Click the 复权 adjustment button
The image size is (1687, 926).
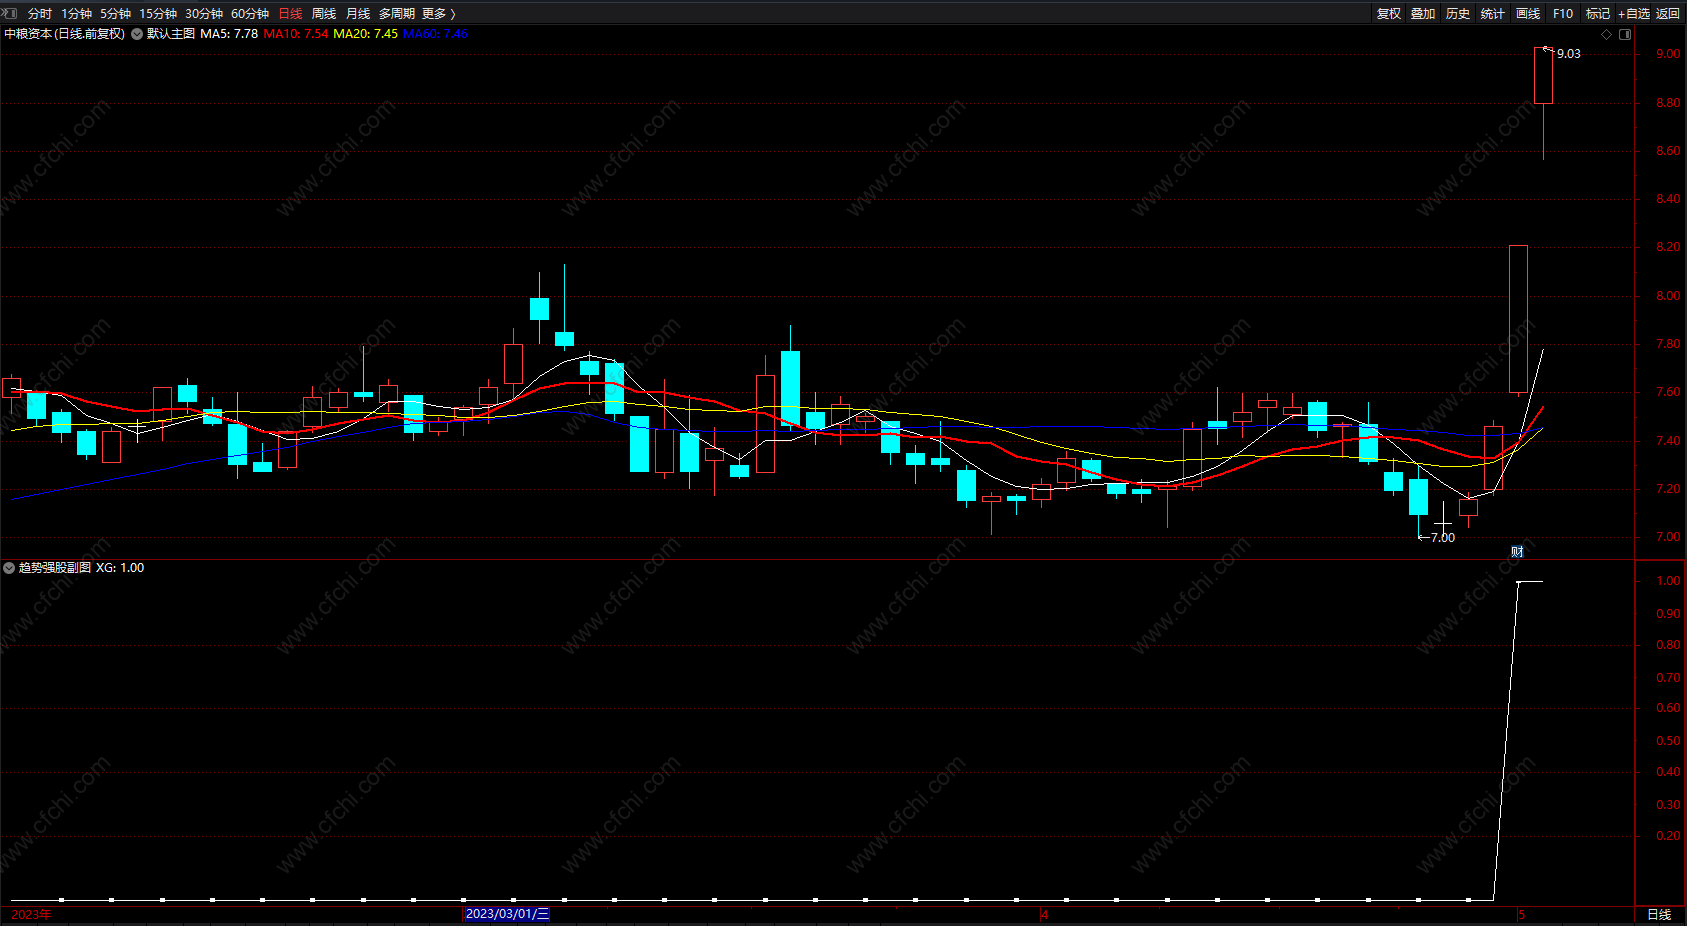(x=1389, y=13)
